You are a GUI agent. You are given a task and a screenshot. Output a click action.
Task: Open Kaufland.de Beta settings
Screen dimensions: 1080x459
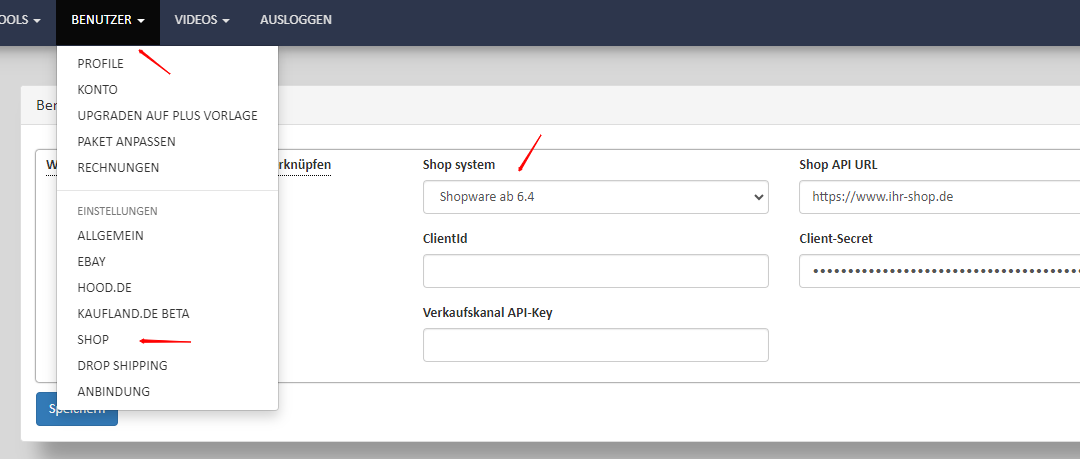[133, 314]
